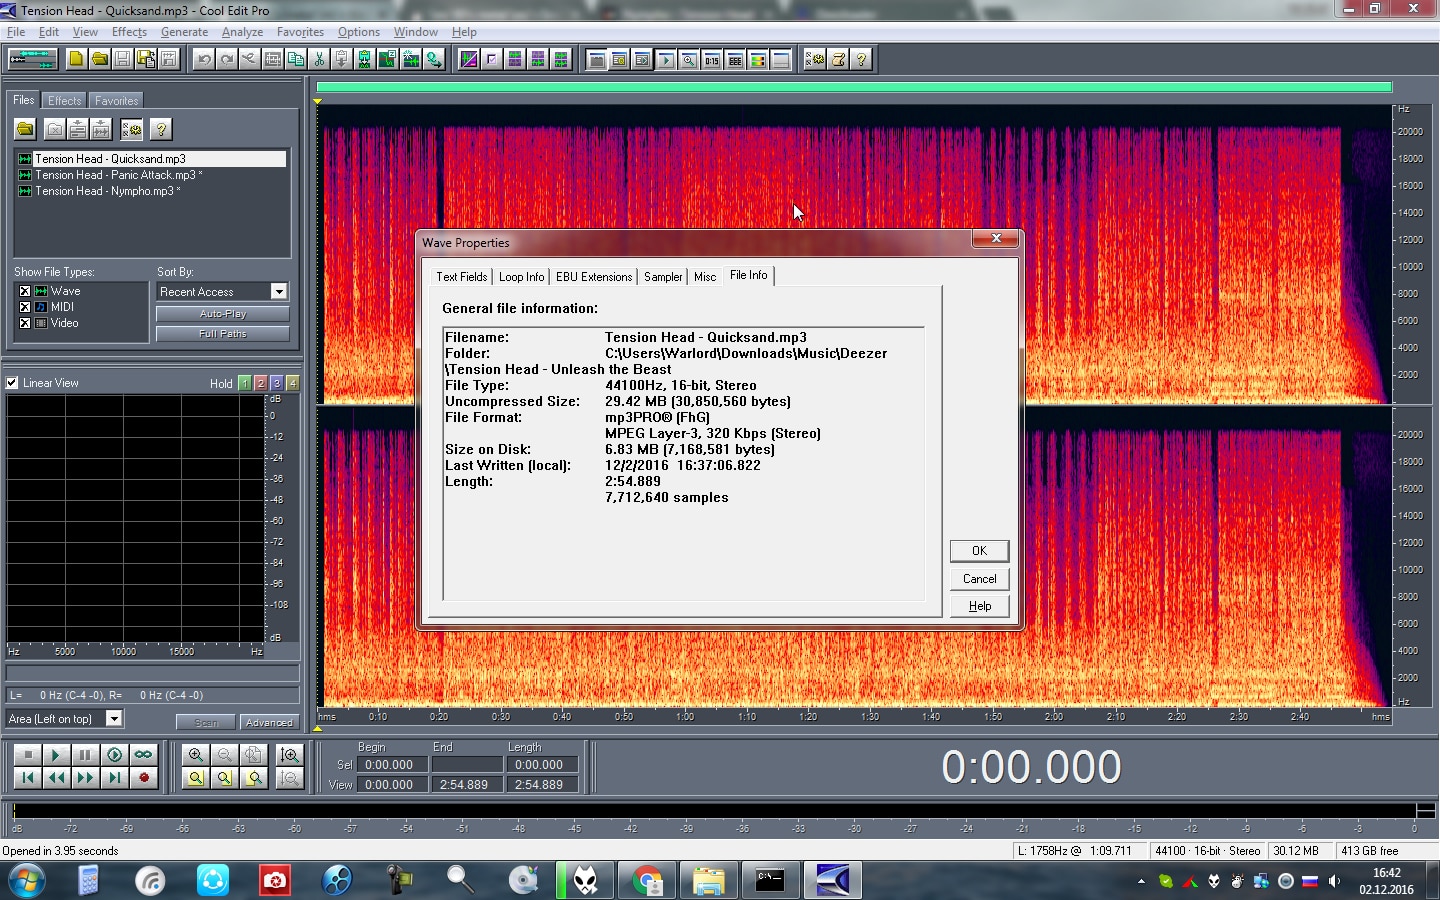The width and height of the screenshot is (1440, 900).
Task: Click the 0:15 time display toolbar icon
Action: click(x=711, y=59)
